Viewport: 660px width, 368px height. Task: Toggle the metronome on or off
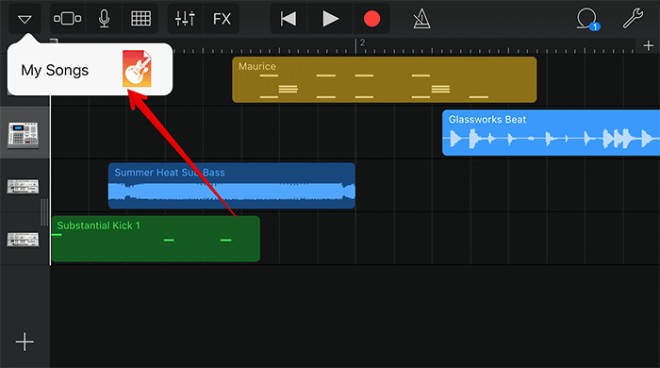[421, 19]
